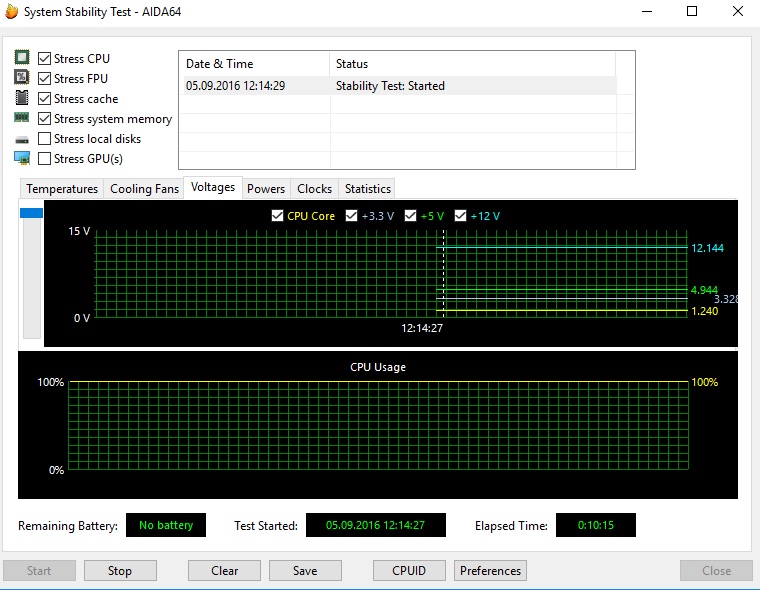Click the CPU chip icon beside Stress CPU
The width and height of the screenshot is (760, 590).
click(22, 57)
